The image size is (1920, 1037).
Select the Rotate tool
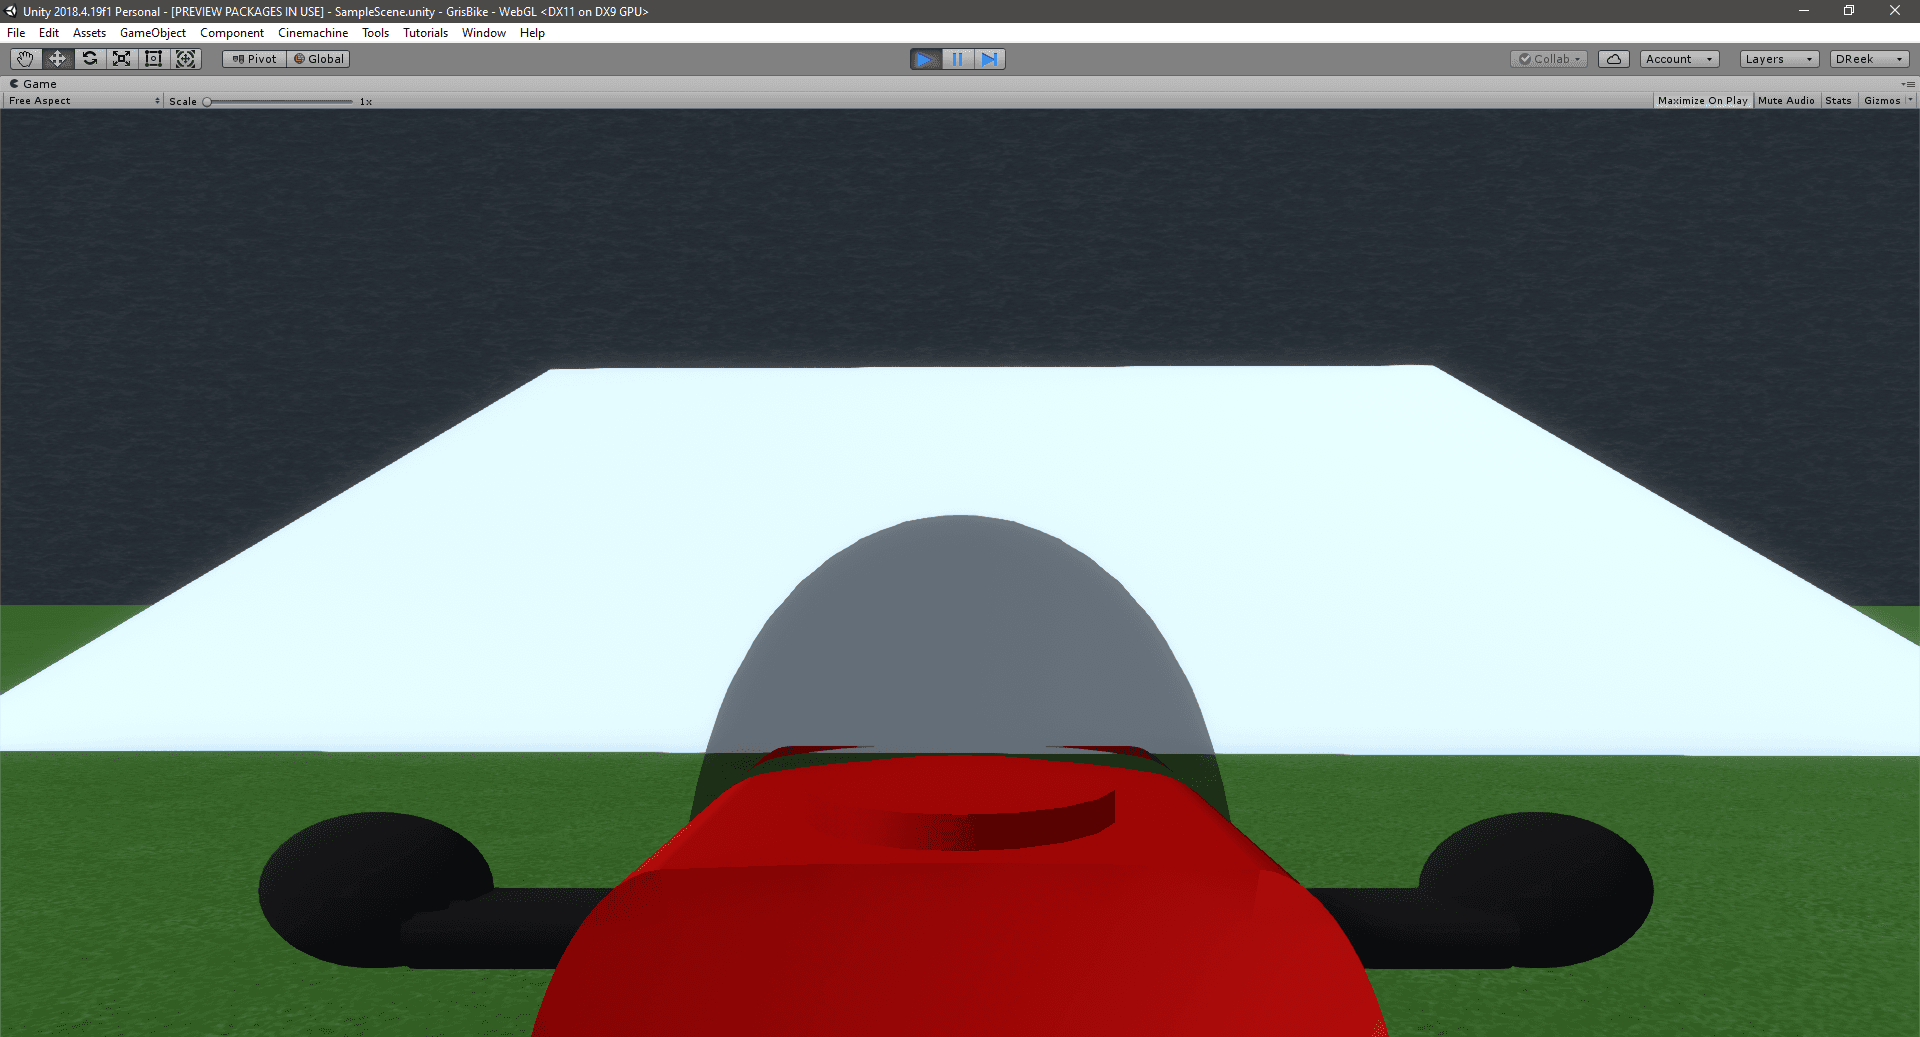(x=89, y=59)
